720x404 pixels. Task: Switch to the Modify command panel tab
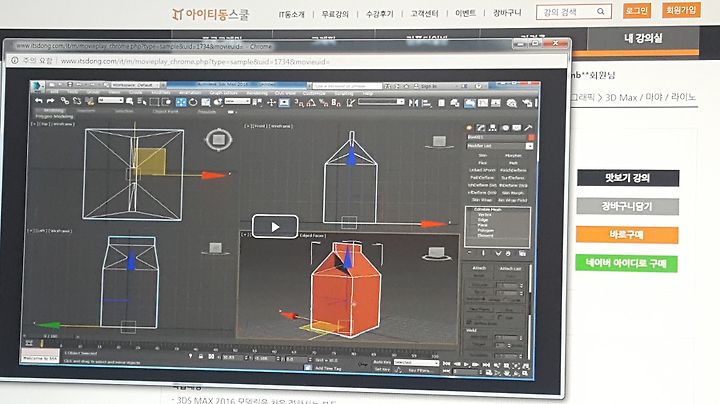(481, 128)
